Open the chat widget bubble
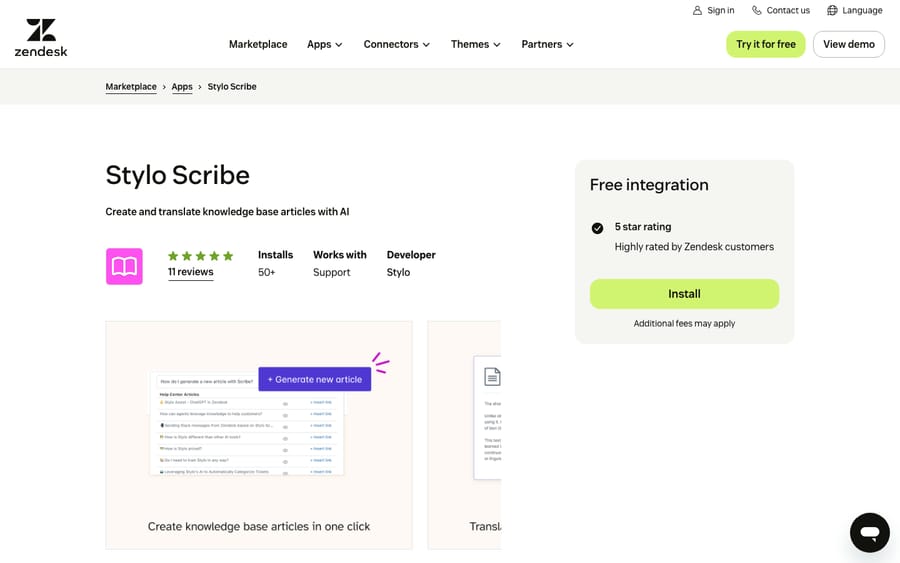Viewport: 900px width, 563px height. click(870, 533)
